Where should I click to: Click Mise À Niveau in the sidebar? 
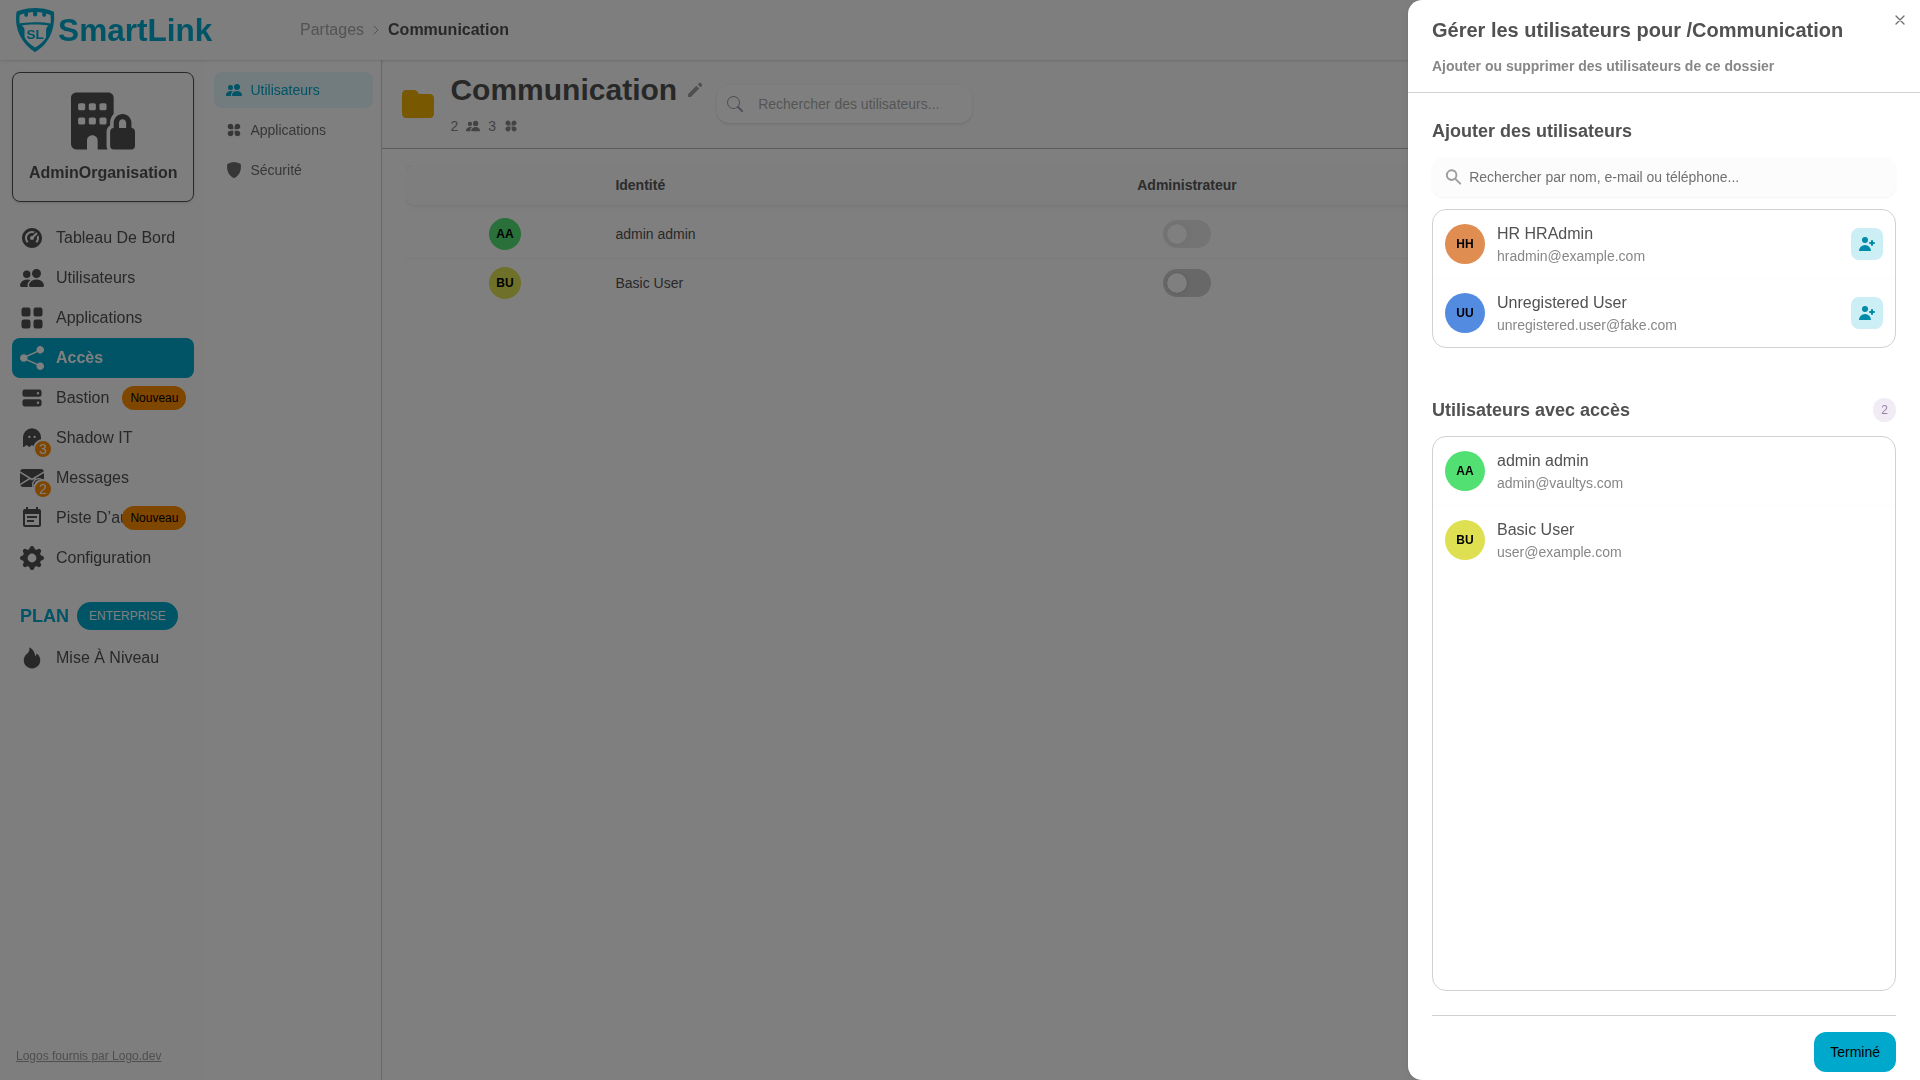(x=107, y=657)
